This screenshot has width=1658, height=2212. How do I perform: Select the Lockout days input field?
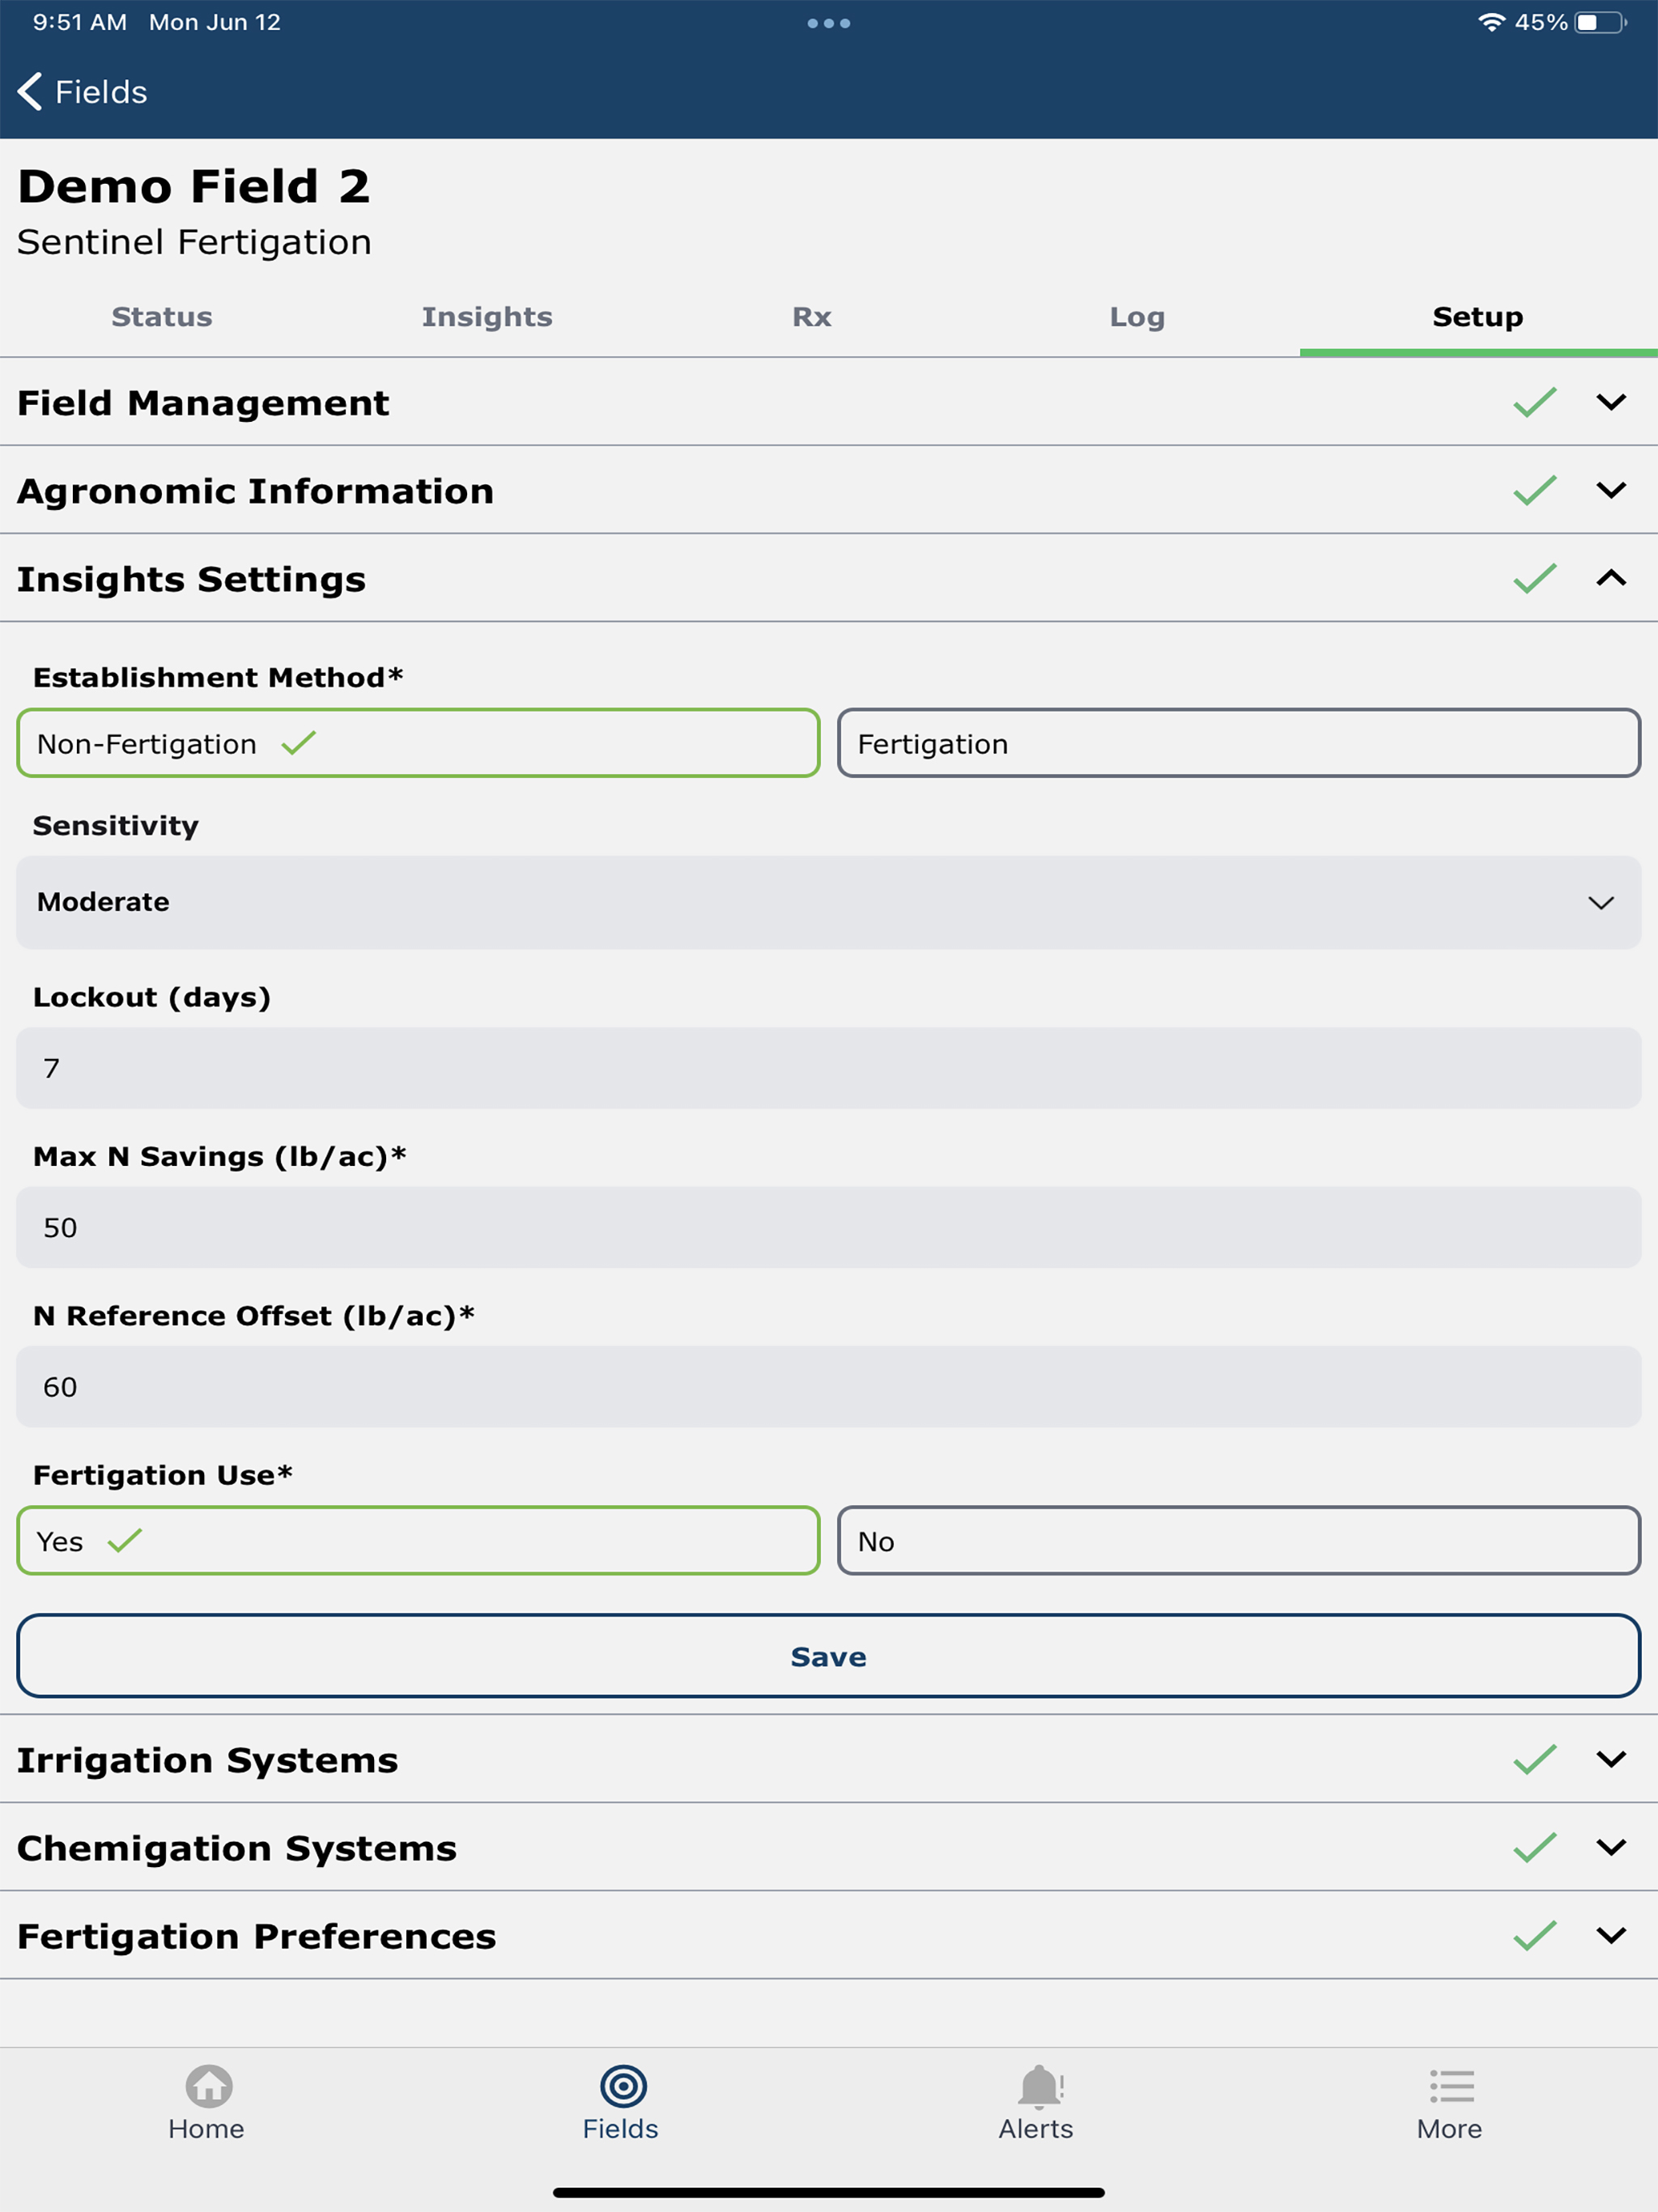tap(829, 1068)
